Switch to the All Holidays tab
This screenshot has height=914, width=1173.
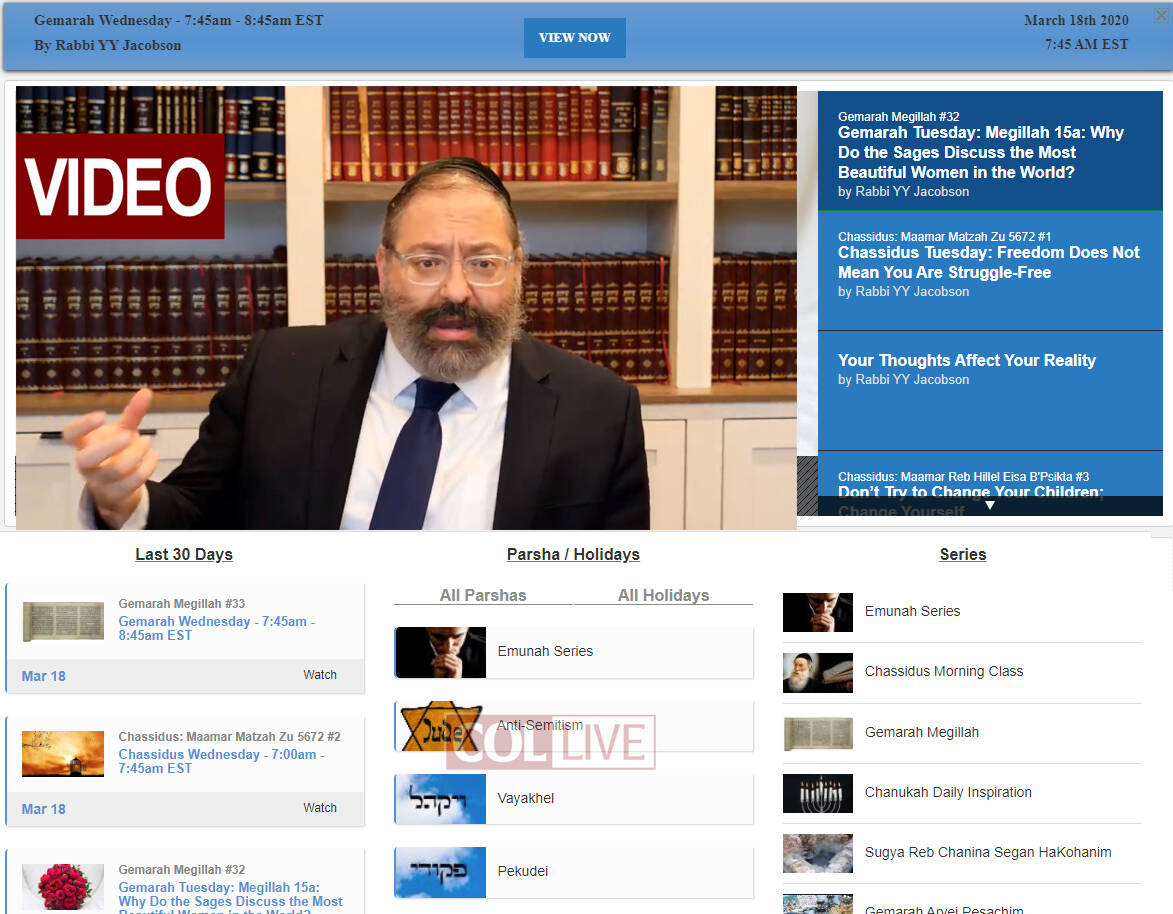point(663,595)
